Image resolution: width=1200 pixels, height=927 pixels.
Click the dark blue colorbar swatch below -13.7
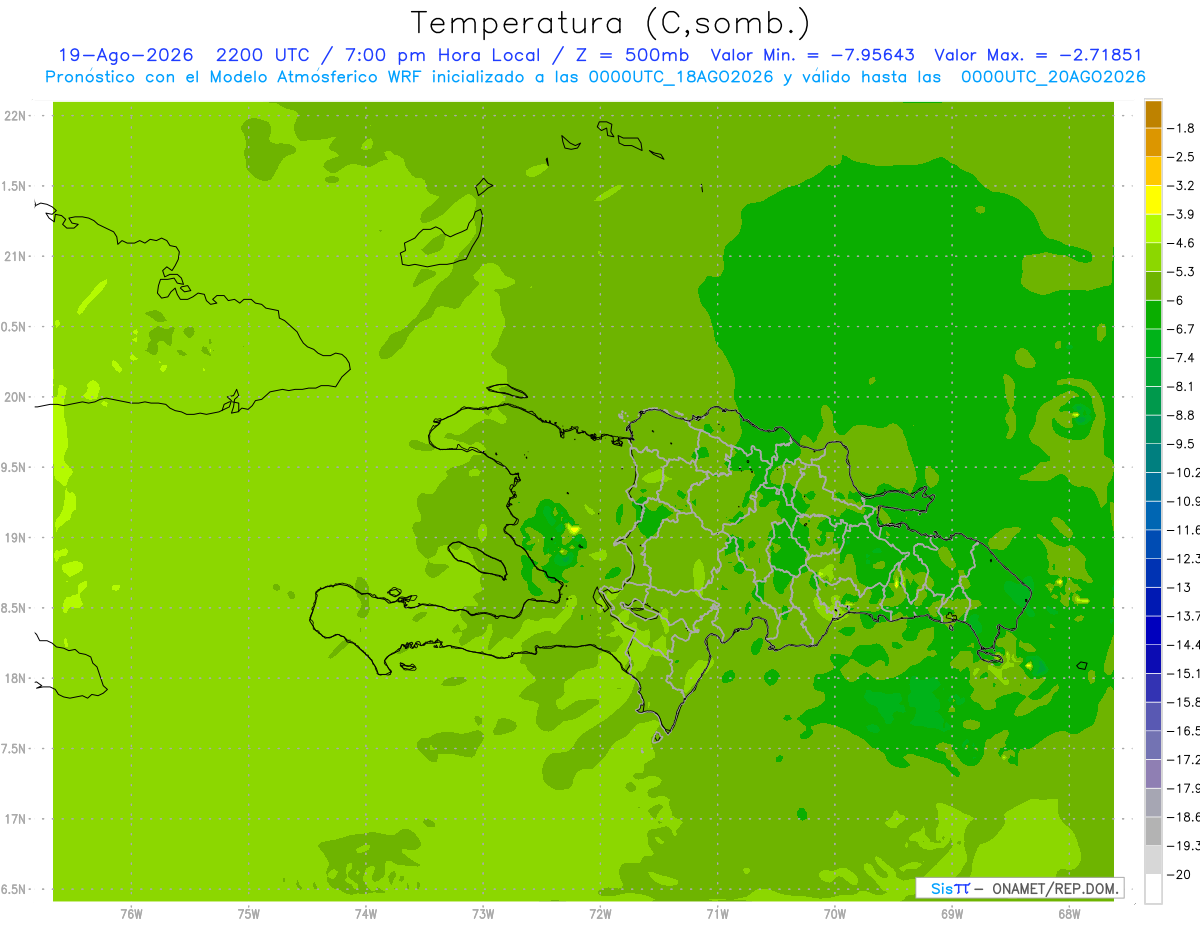pyautogui.click(x=1153, y=630)
